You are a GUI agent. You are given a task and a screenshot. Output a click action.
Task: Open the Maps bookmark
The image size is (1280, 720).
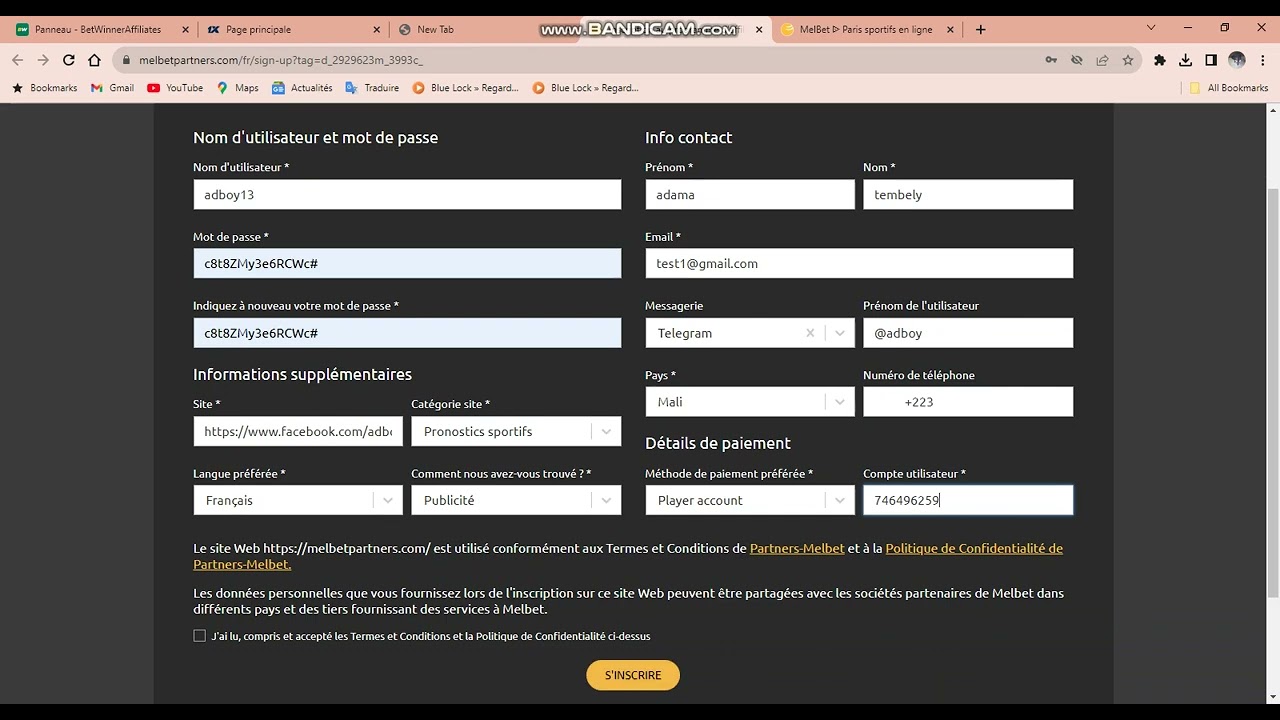coord(238,88)
